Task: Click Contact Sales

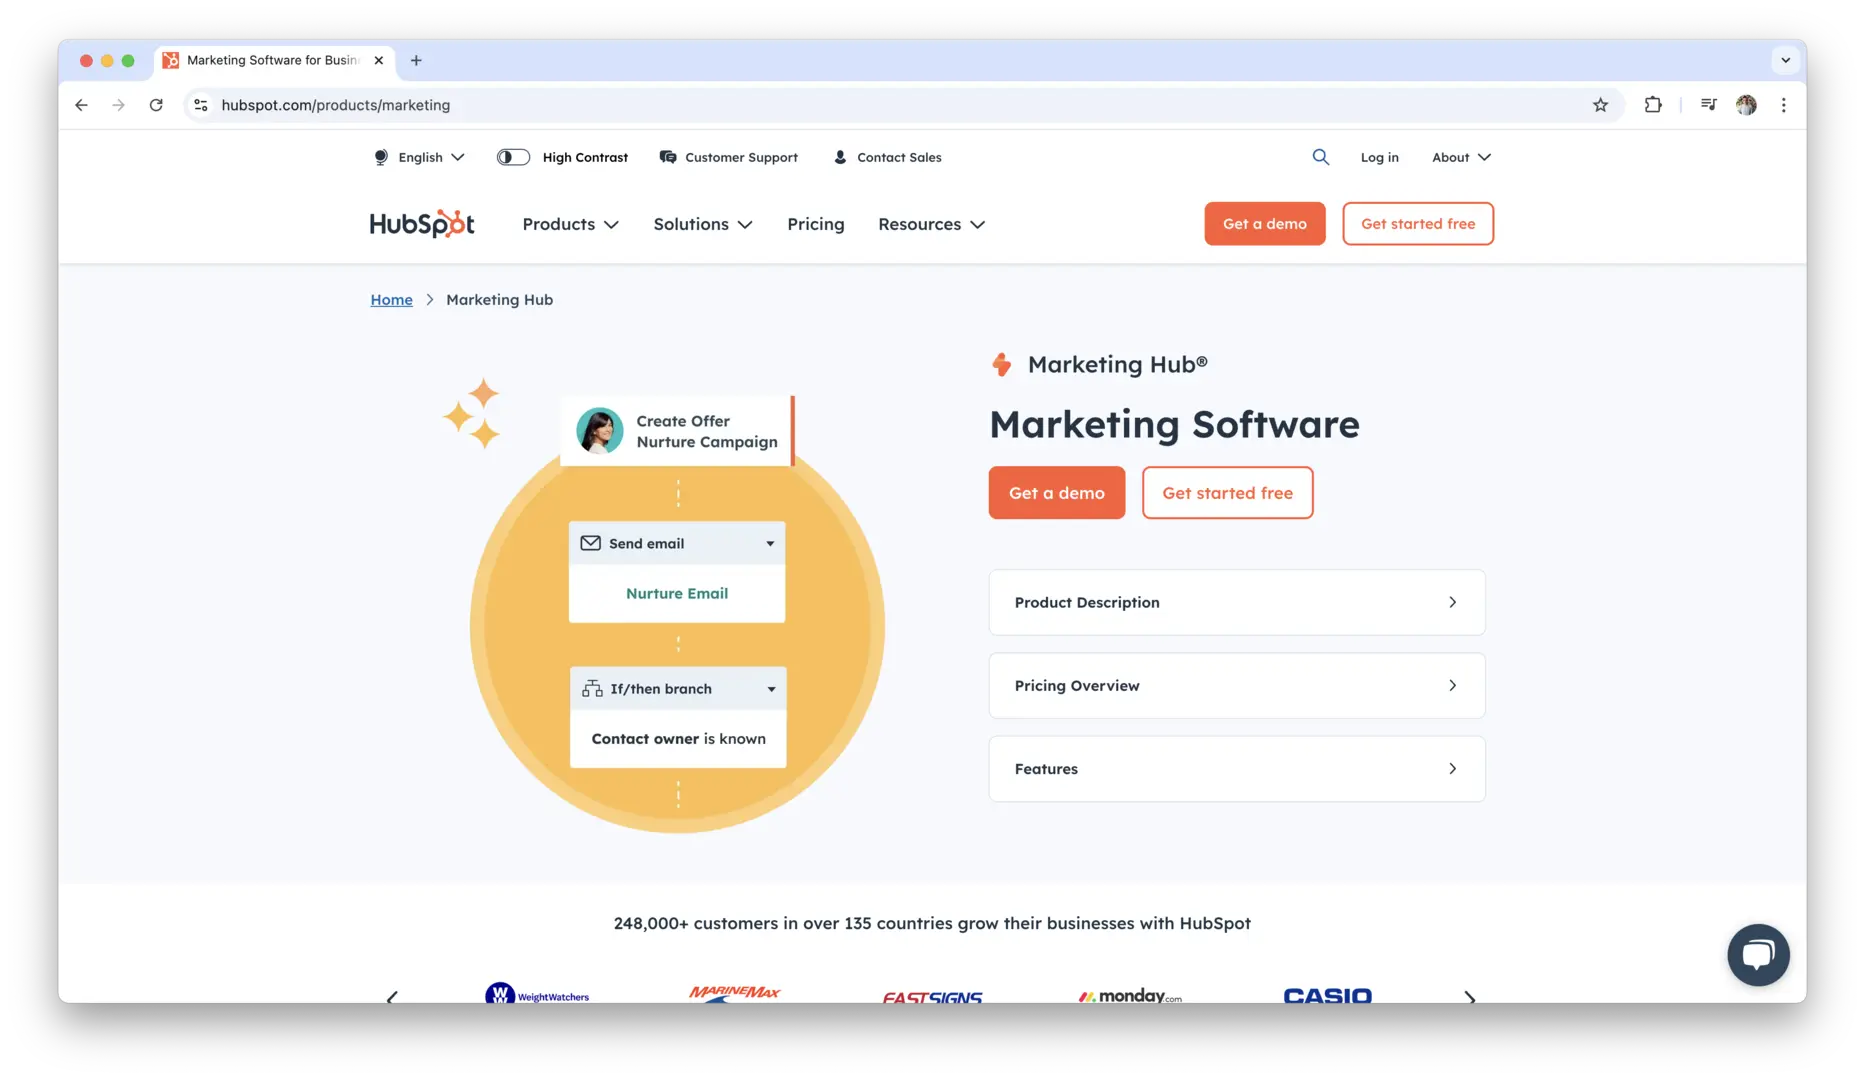Action: click(x=887, y=157)
